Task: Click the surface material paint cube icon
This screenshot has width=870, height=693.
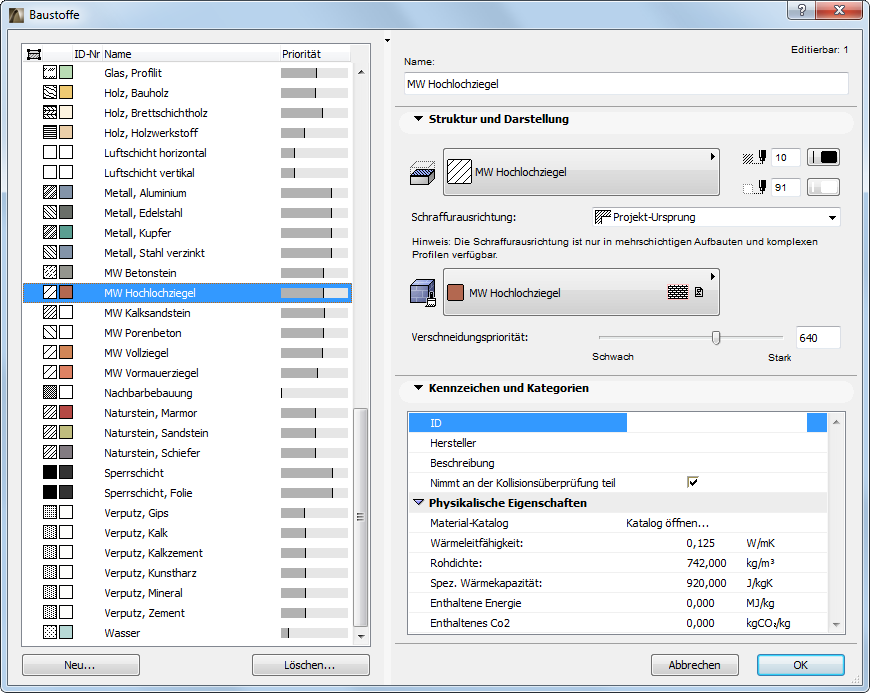Action: (x=422, y=292)
